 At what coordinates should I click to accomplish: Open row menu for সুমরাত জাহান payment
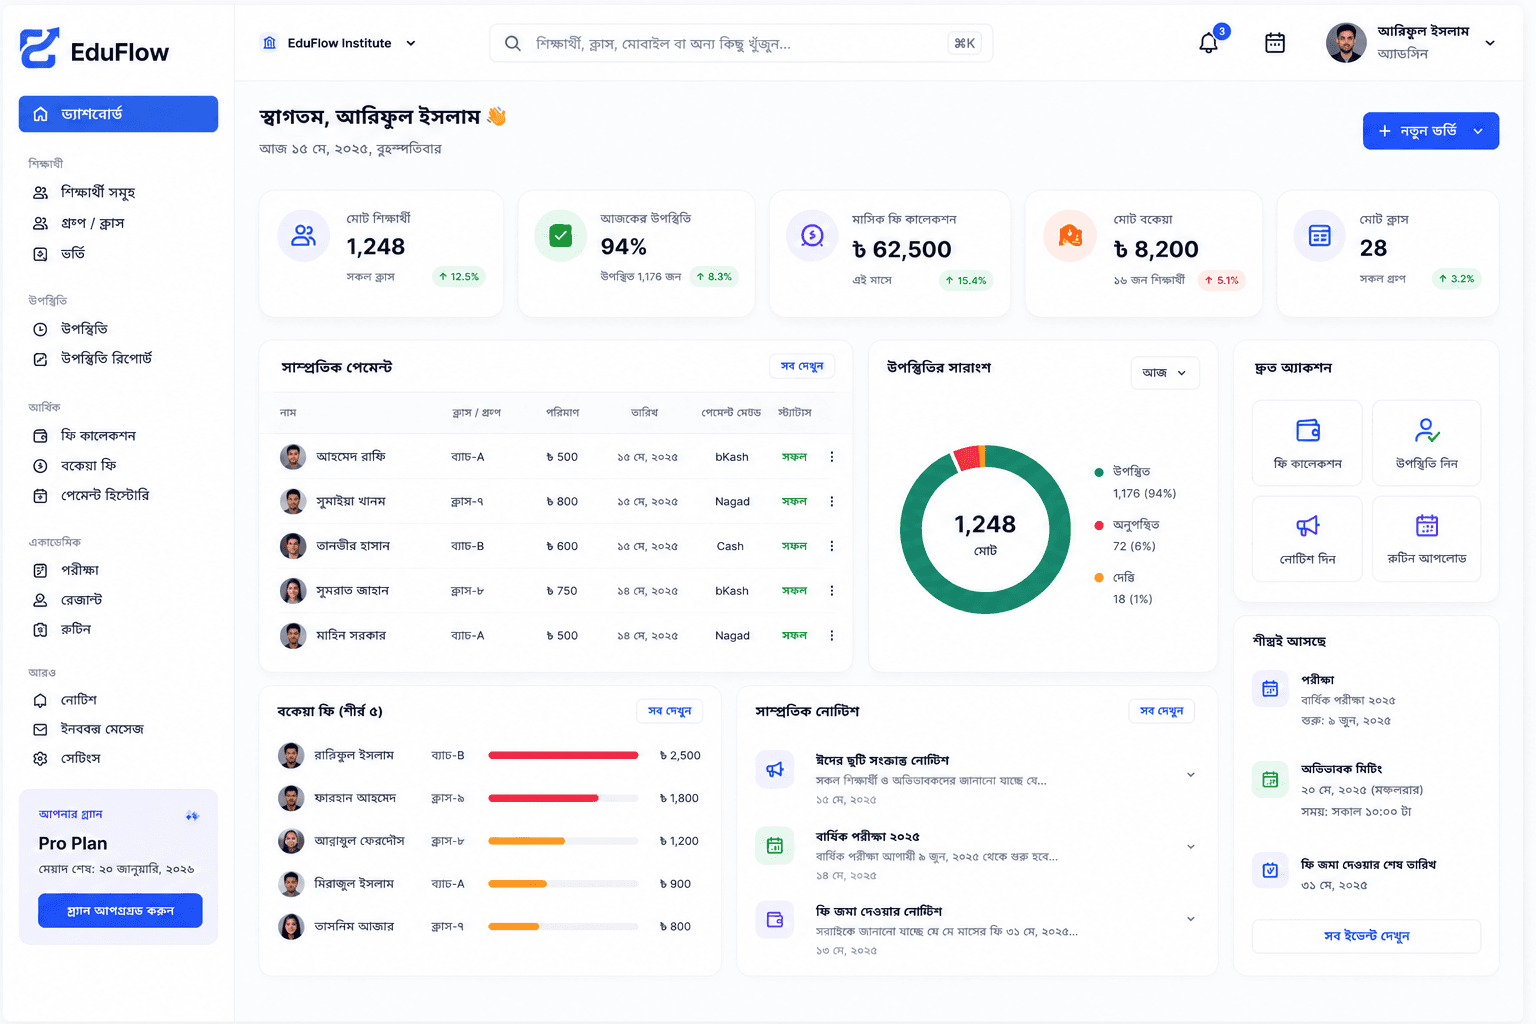832,591
